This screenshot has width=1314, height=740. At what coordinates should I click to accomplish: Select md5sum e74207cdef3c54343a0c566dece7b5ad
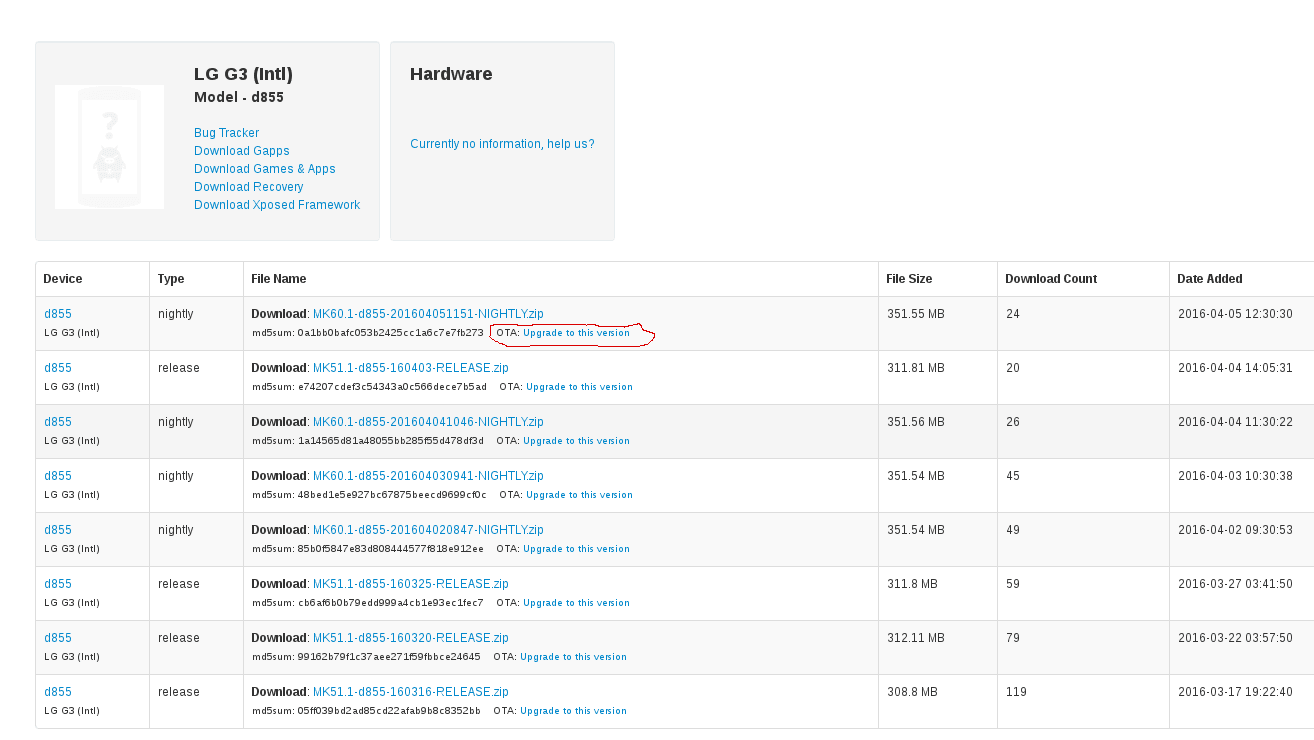[392, 387]
